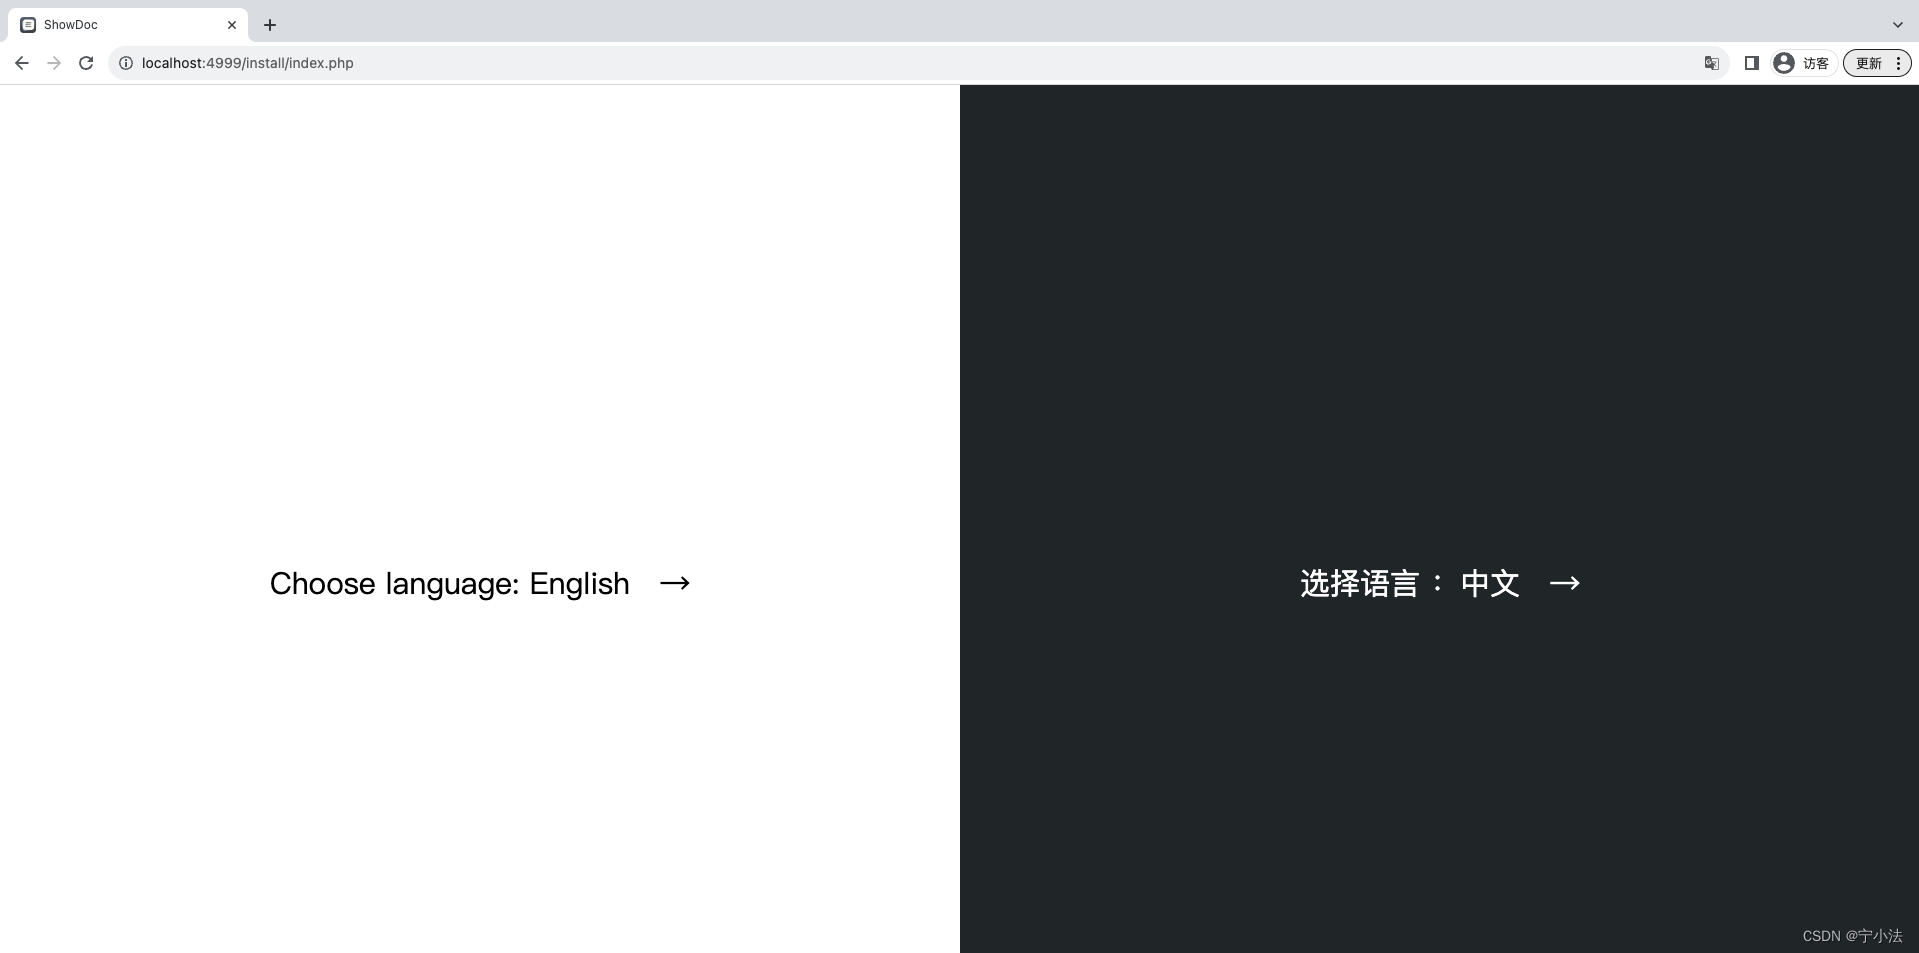
Task: Open site information via the info icon
Action: (x=126, y=63)
